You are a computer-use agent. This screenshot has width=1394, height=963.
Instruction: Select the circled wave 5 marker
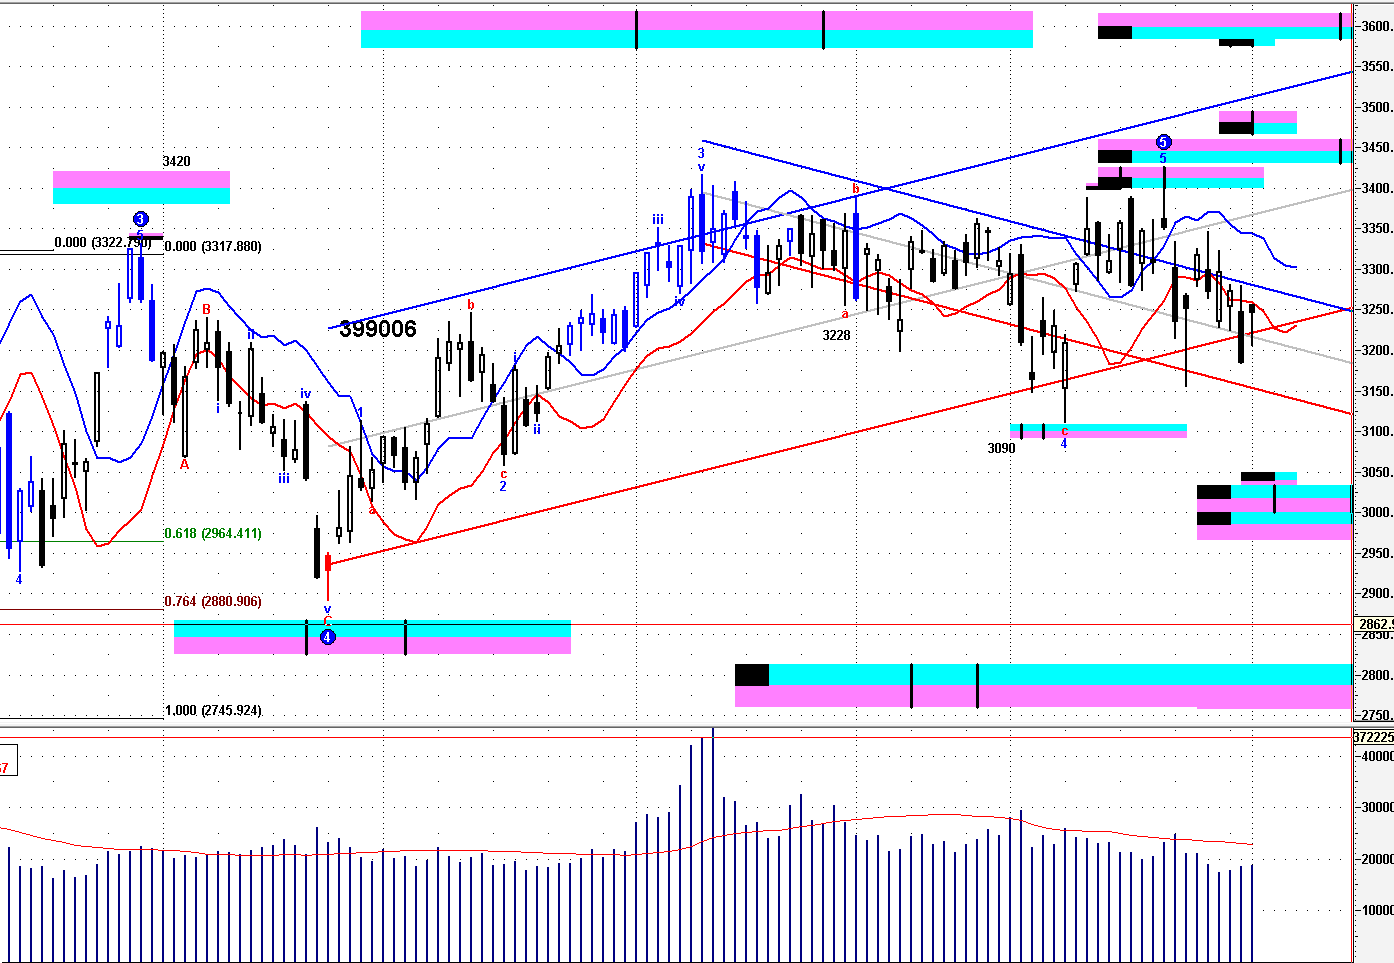pos(1163,142)
